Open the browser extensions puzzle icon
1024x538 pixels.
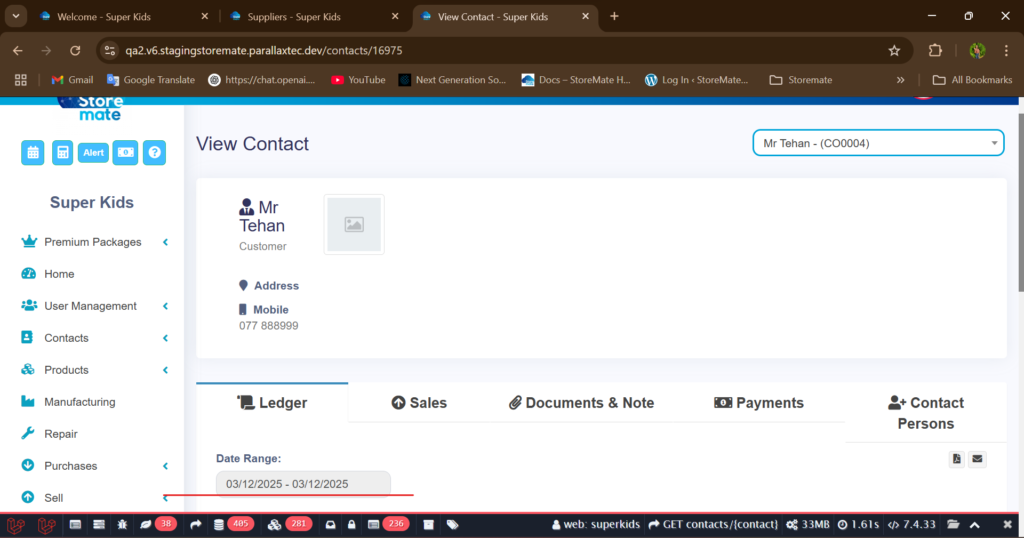935,50
